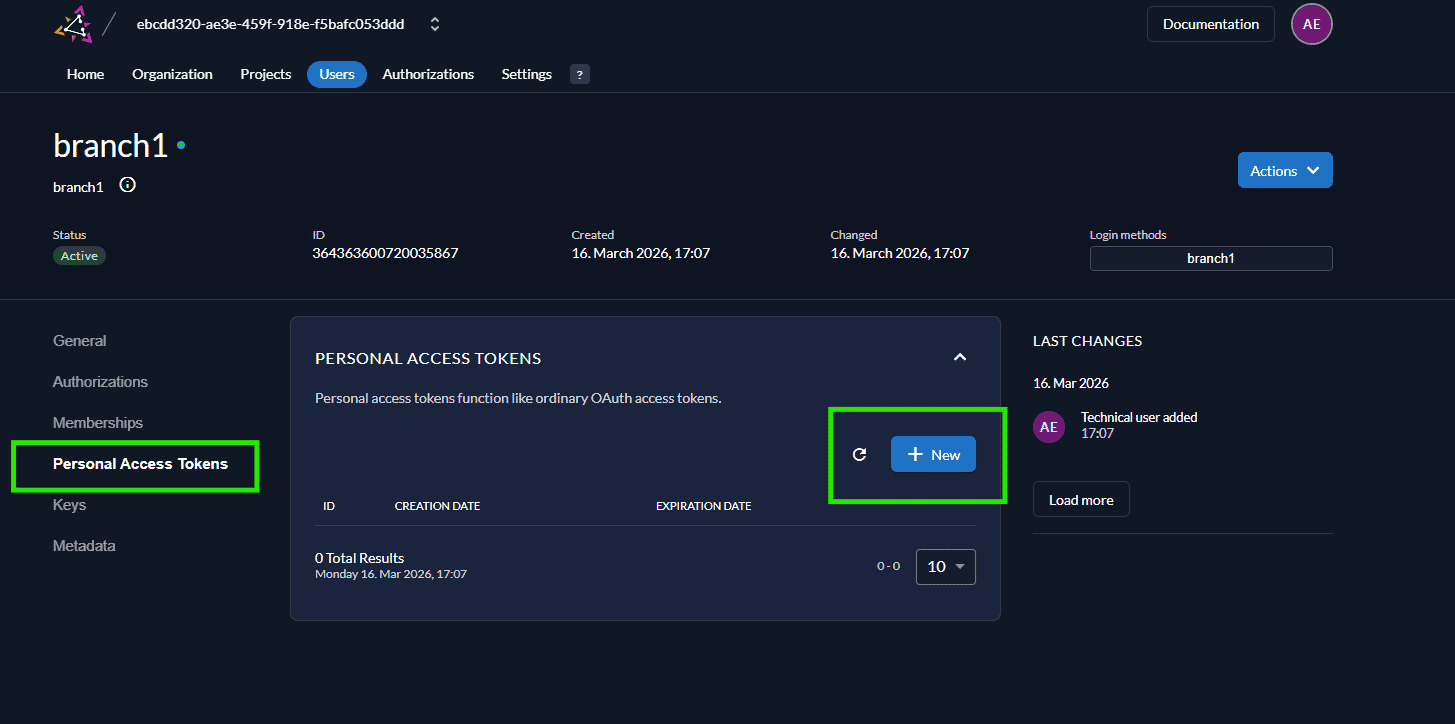Collapse the Personal Access Tokens panel

[959, 357]
